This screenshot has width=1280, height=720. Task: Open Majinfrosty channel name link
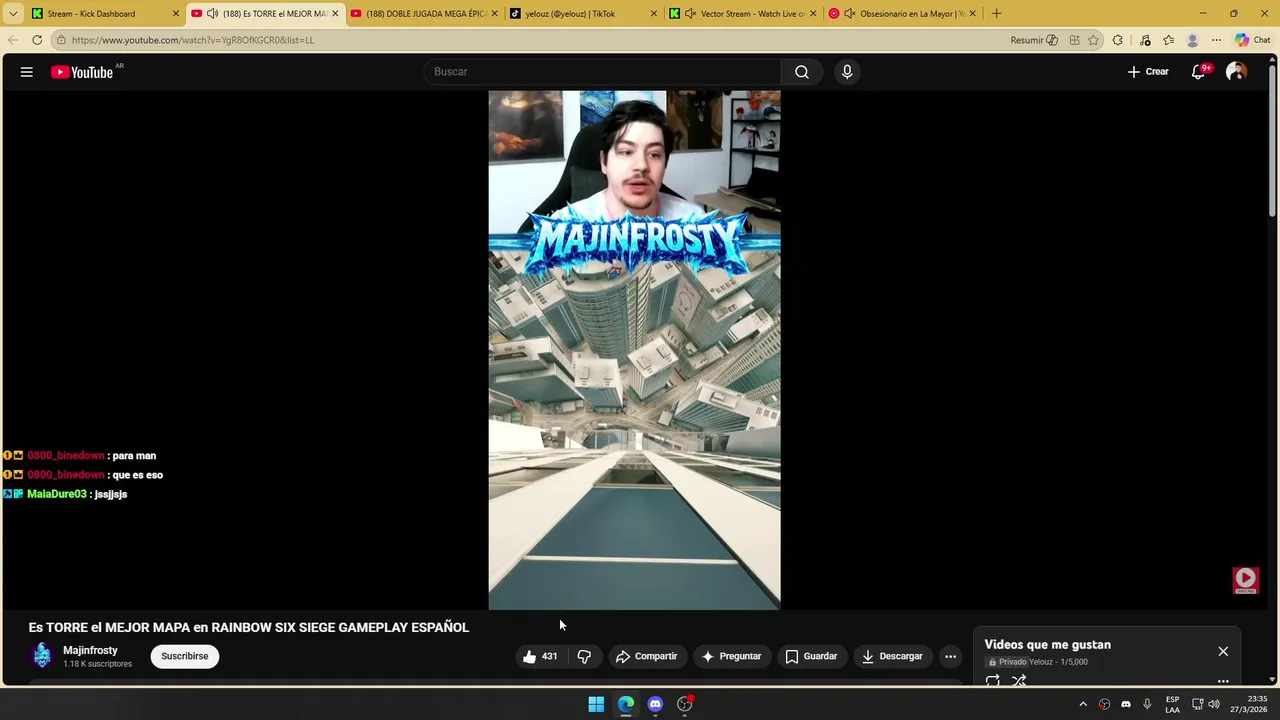(90, 650)
